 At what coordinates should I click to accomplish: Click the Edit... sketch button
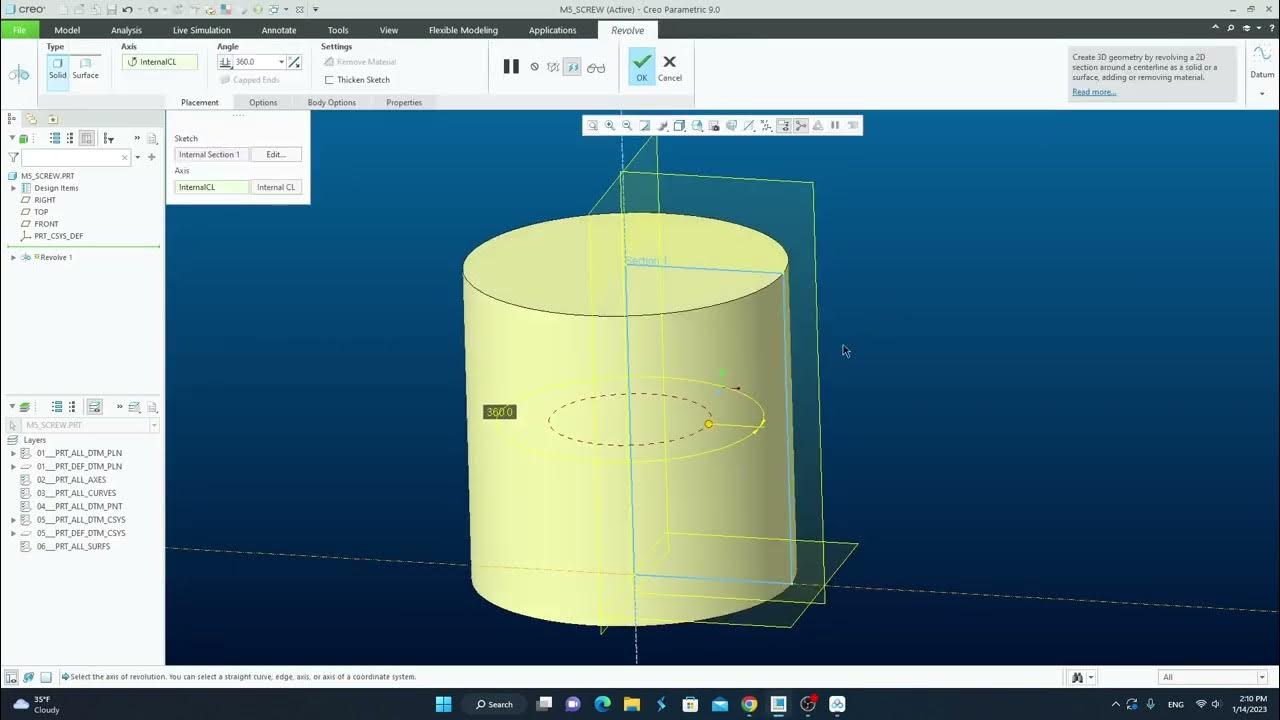click(276, 155)
